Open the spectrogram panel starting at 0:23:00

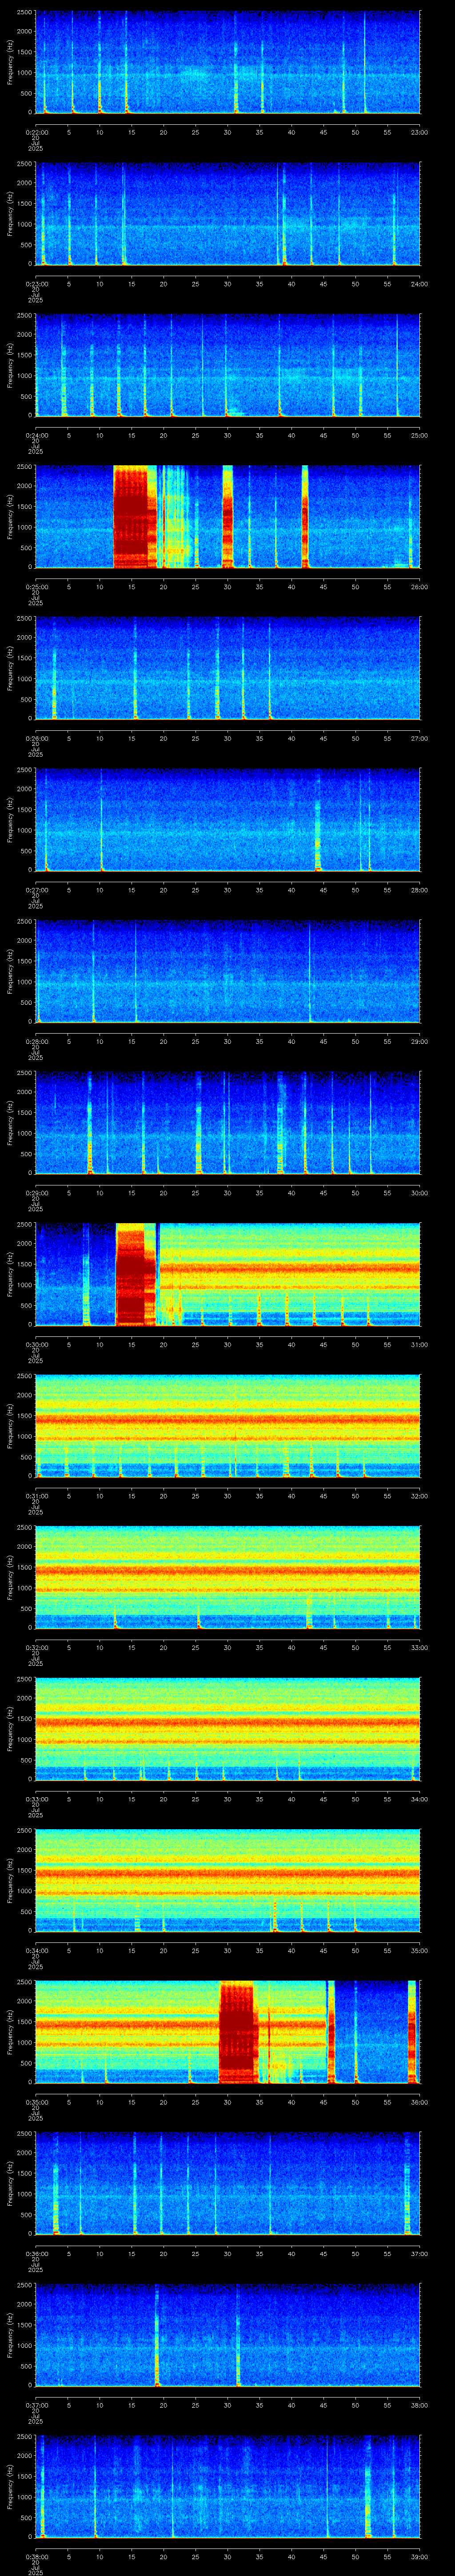228,214
